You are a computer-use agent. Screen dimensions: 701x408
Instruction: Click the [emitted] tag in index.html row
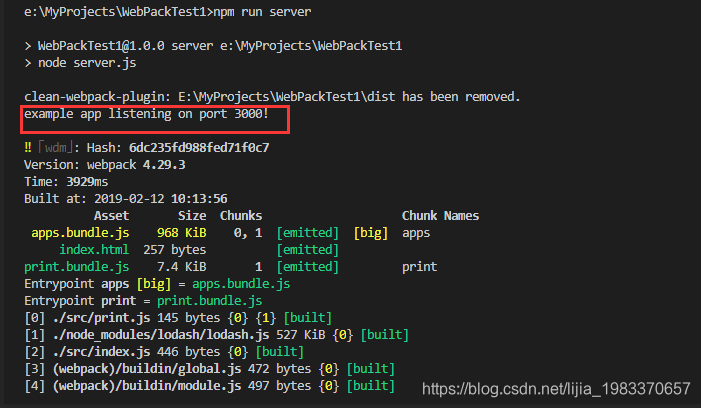tap(308, 250)
